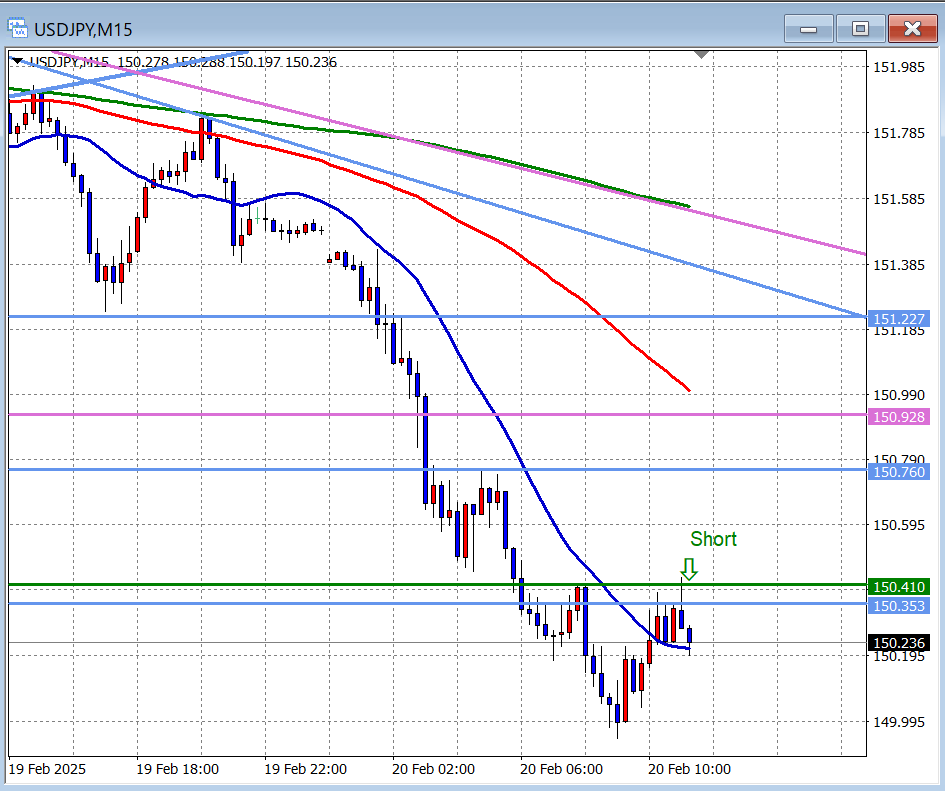The height and width of the screenshot is (791, 945).
Task: Click the 150.760 blue price level tag
Action: coord(899,471)
